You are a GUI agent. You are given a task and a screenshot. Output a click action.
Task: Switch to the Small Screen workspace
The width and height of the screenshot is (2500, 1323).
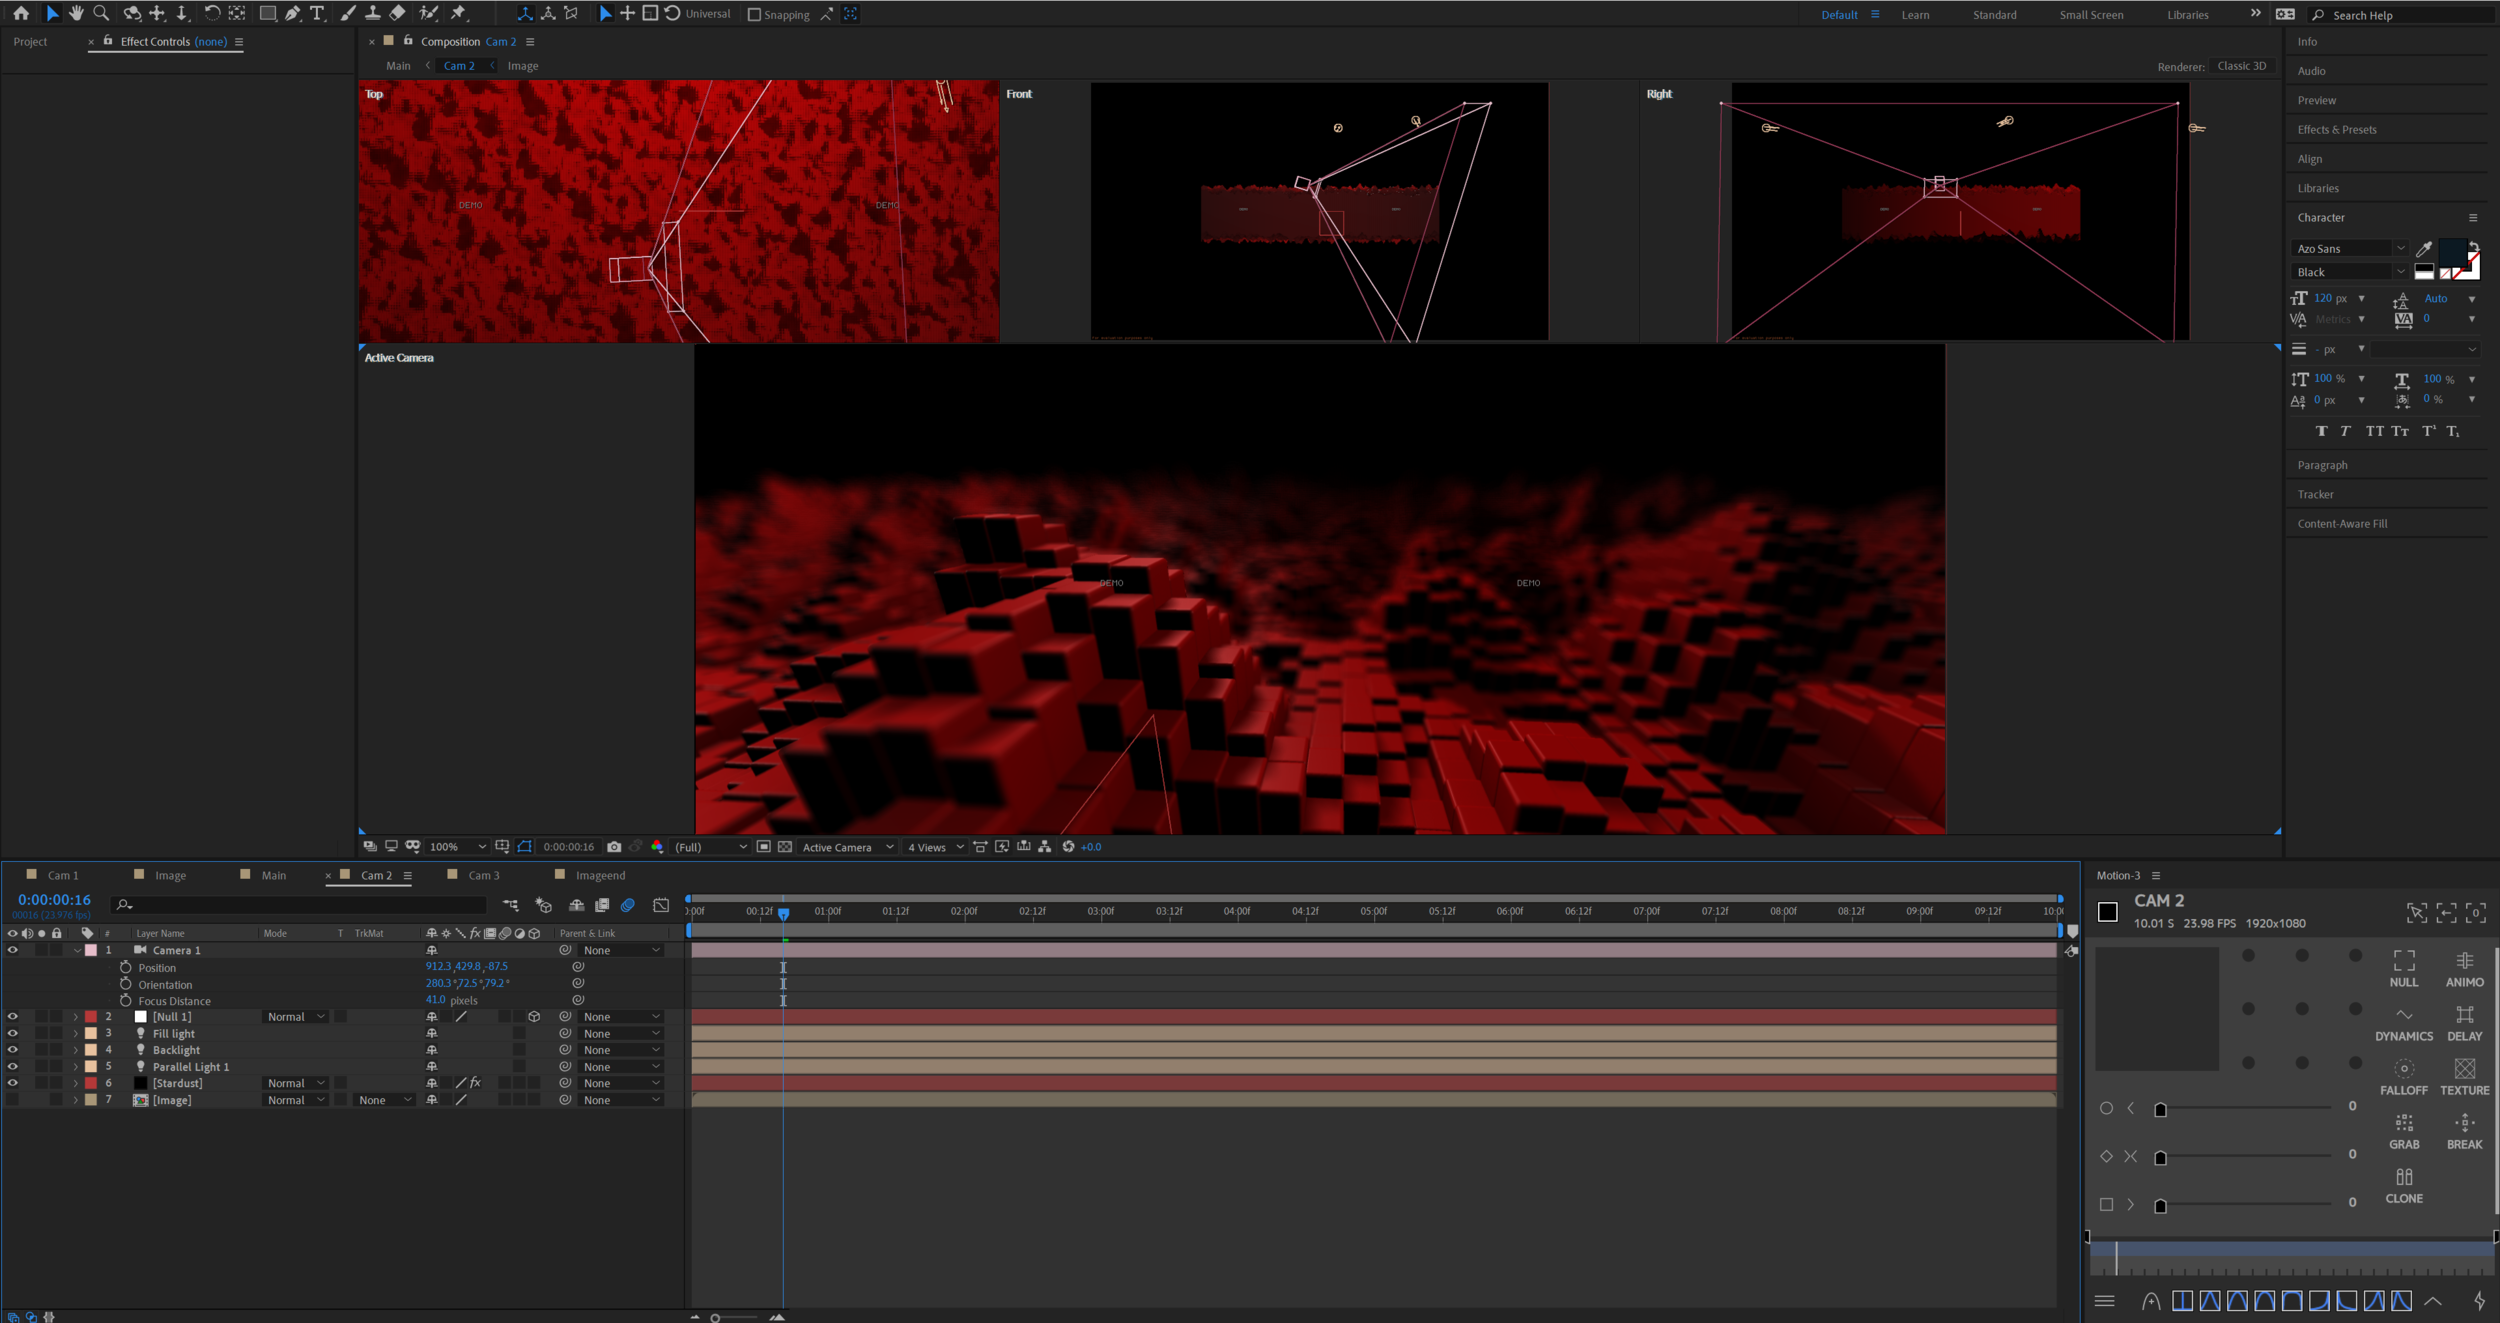tap(2091, 15)
